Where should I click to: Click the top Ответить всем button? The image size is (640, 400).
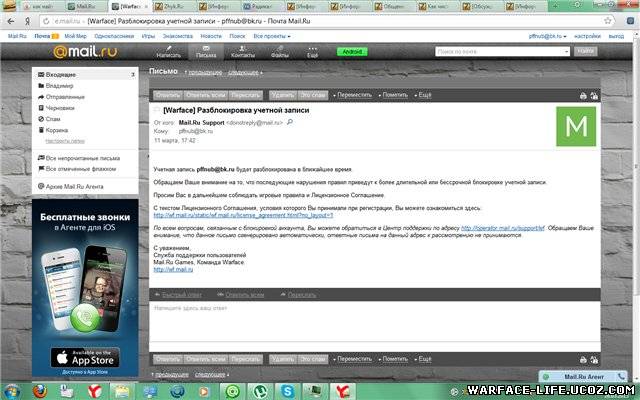[x=206, y=95]
